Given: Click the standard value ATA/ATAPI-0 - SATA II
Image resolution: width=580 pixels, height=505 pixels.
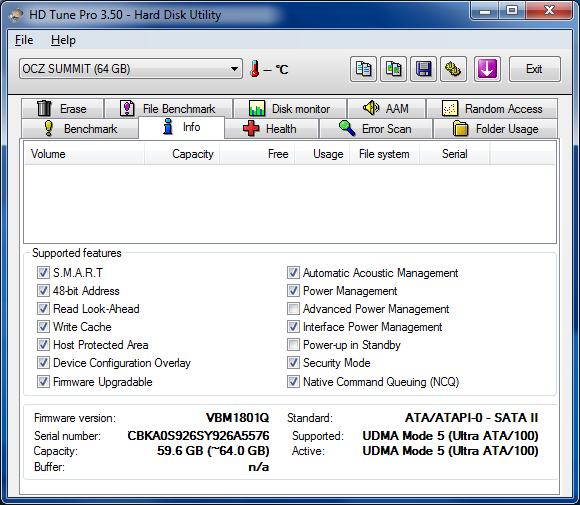Looking at the screenshot, I should click(x=472, y=418).
